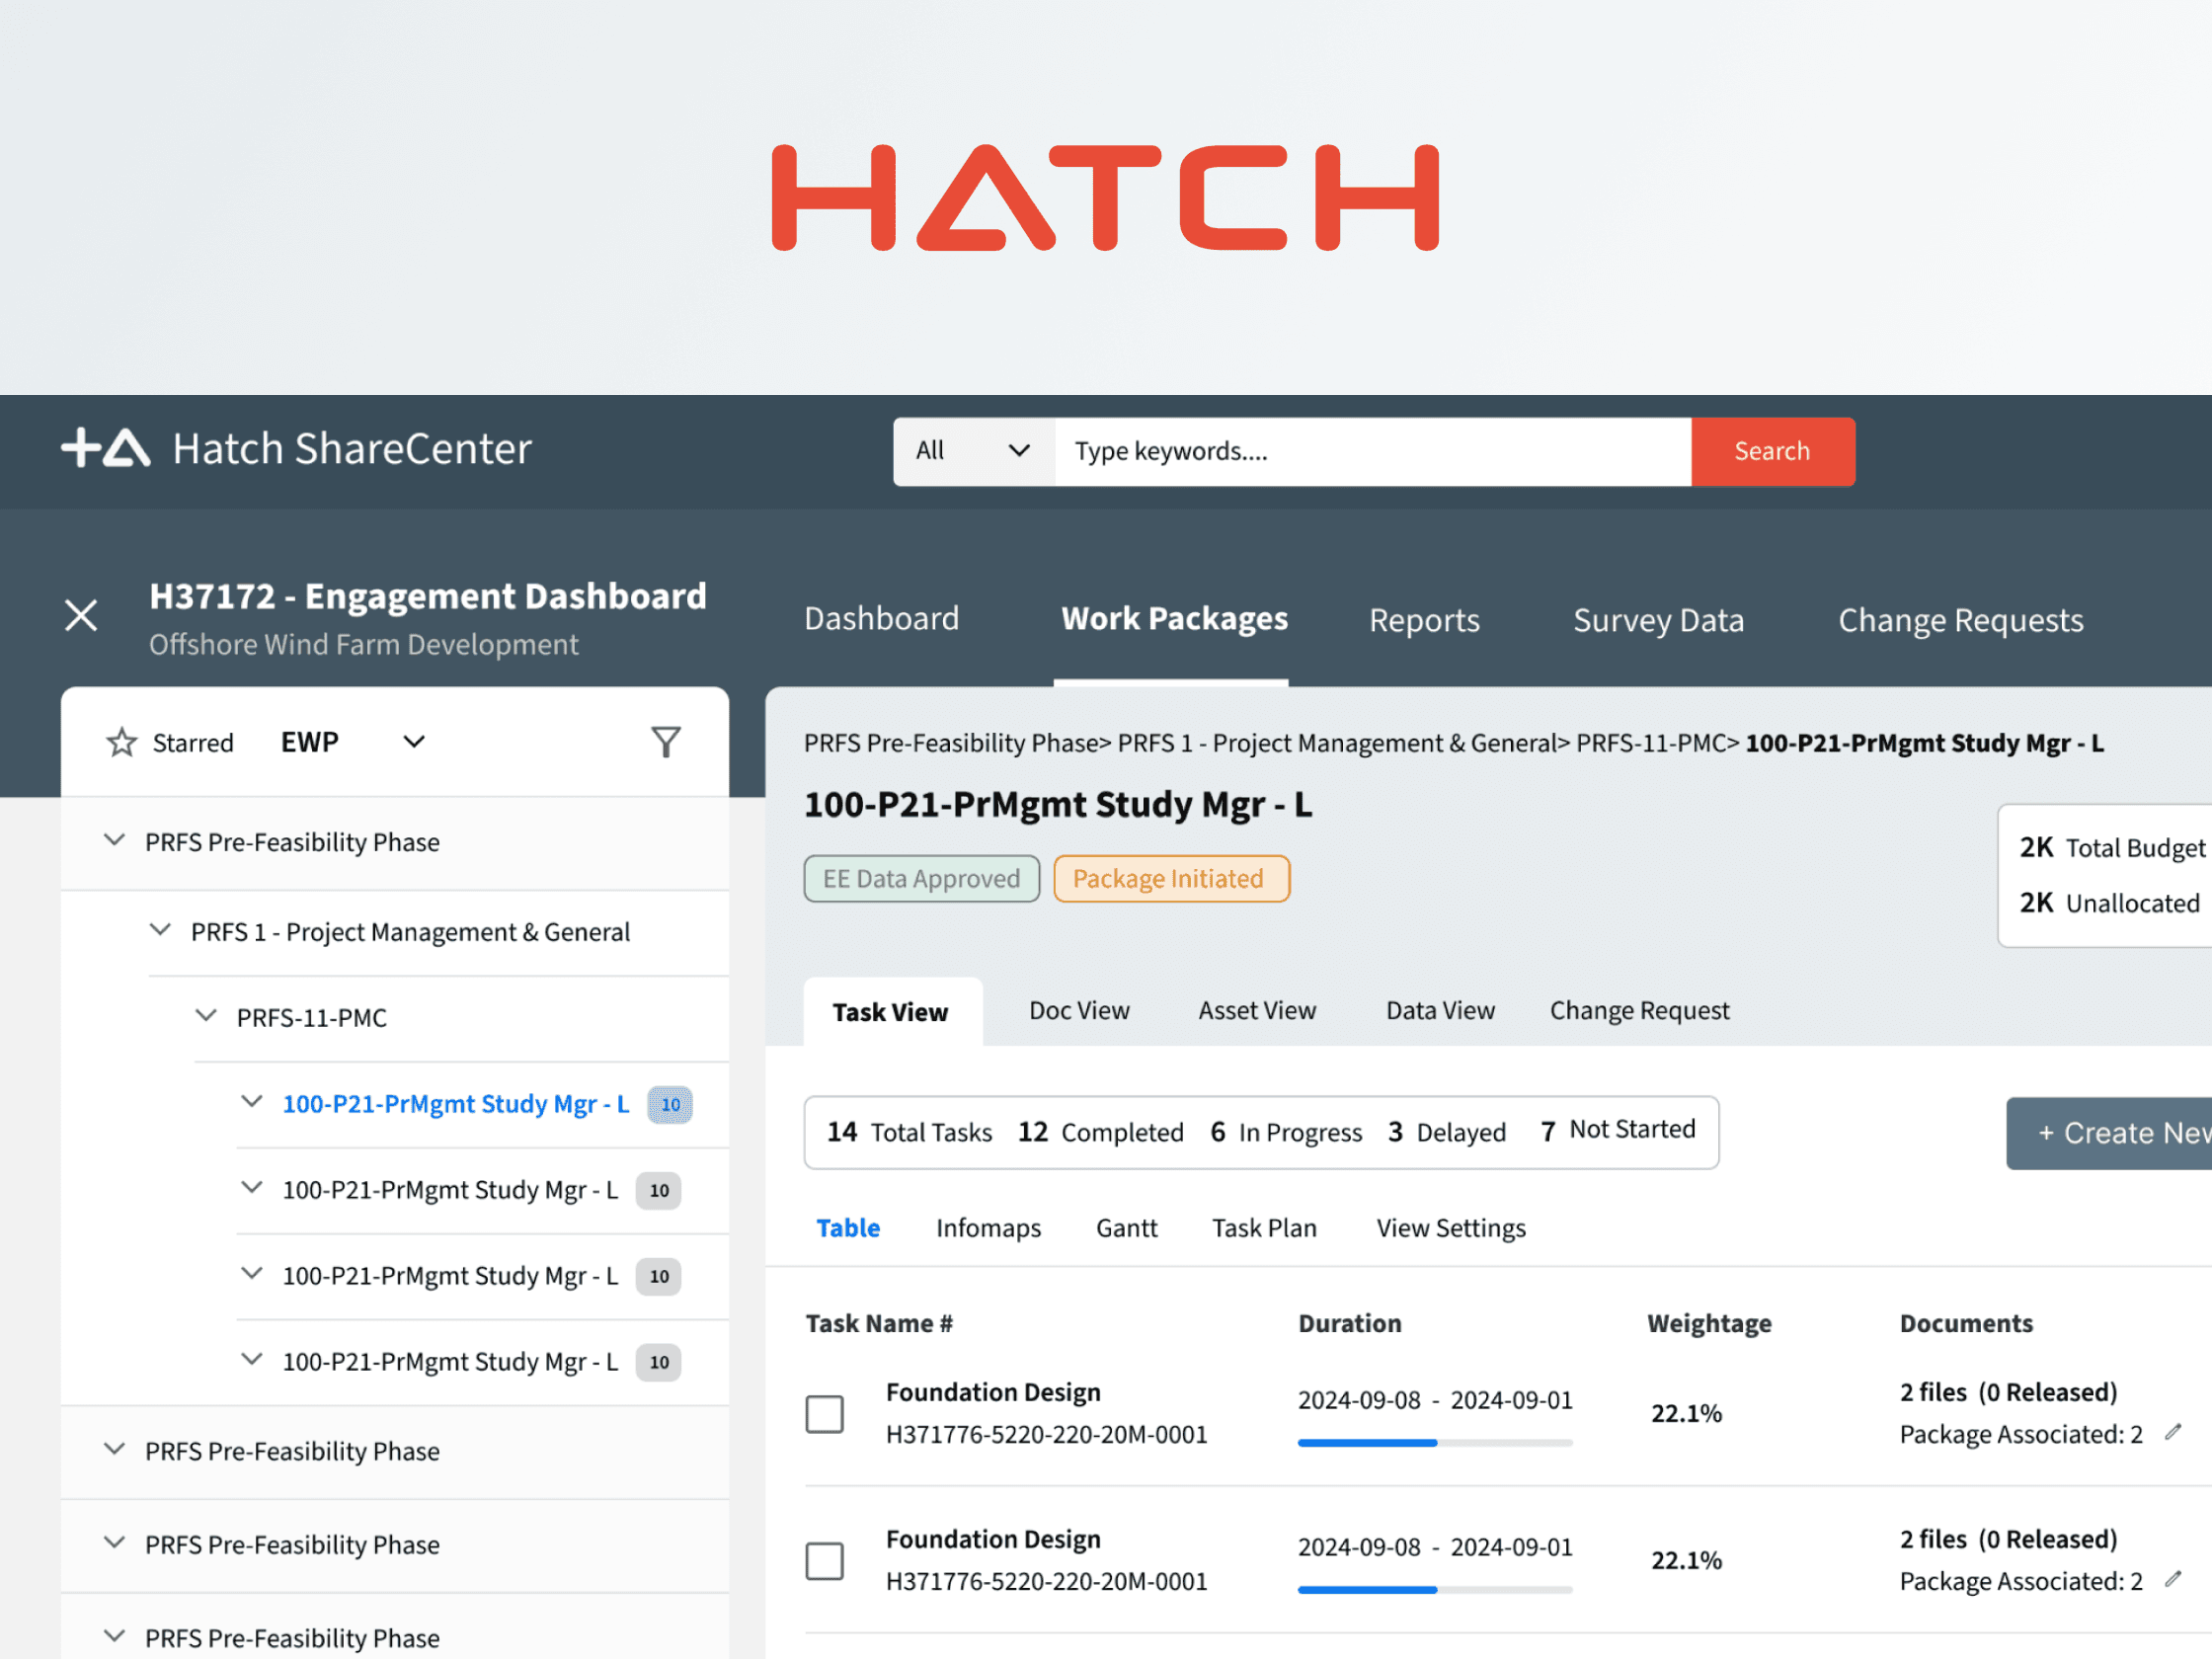Open the filter funnel icon in sidebar
The width and height of the screenshot is (2212, 1659).
click(x=666, y=742)
